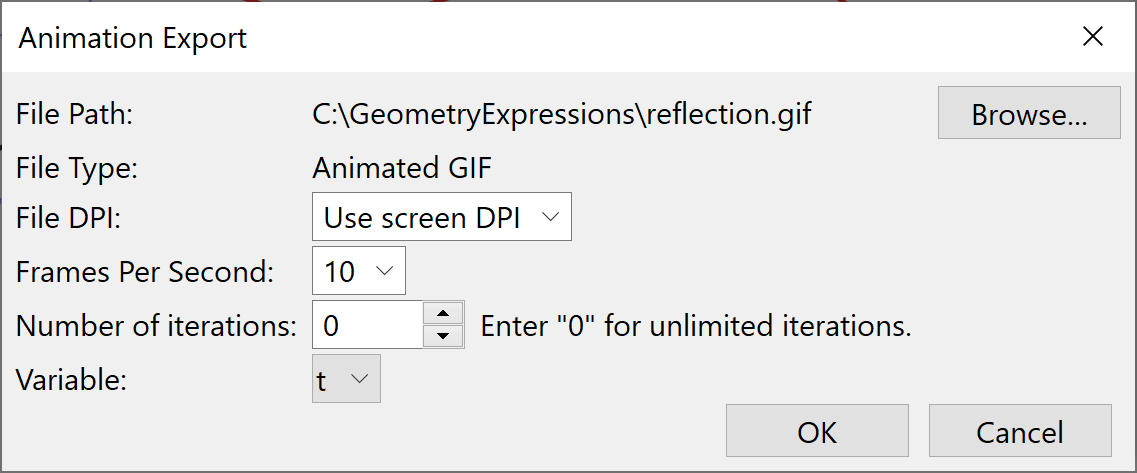Focus the Number of iterations input field

tap(367, 325)
